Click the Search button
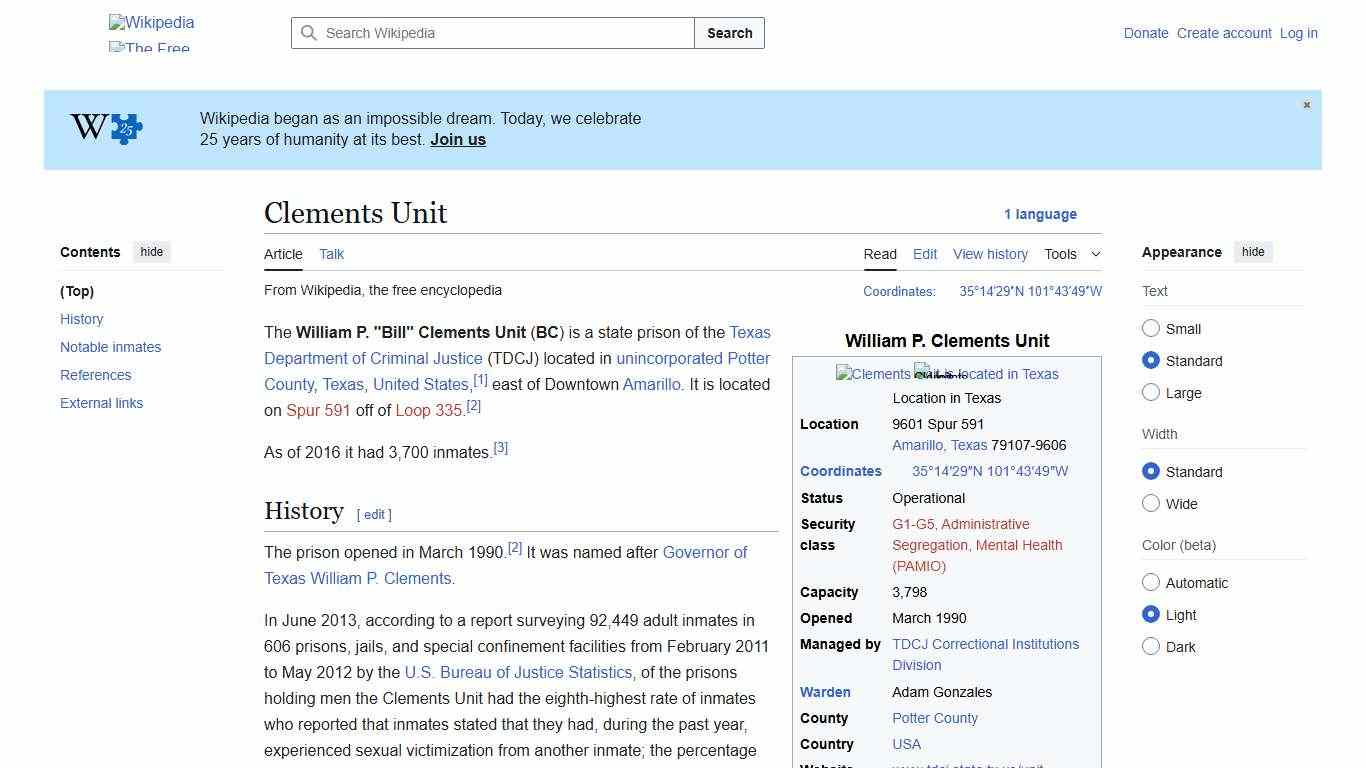 [x=729, y=33]
